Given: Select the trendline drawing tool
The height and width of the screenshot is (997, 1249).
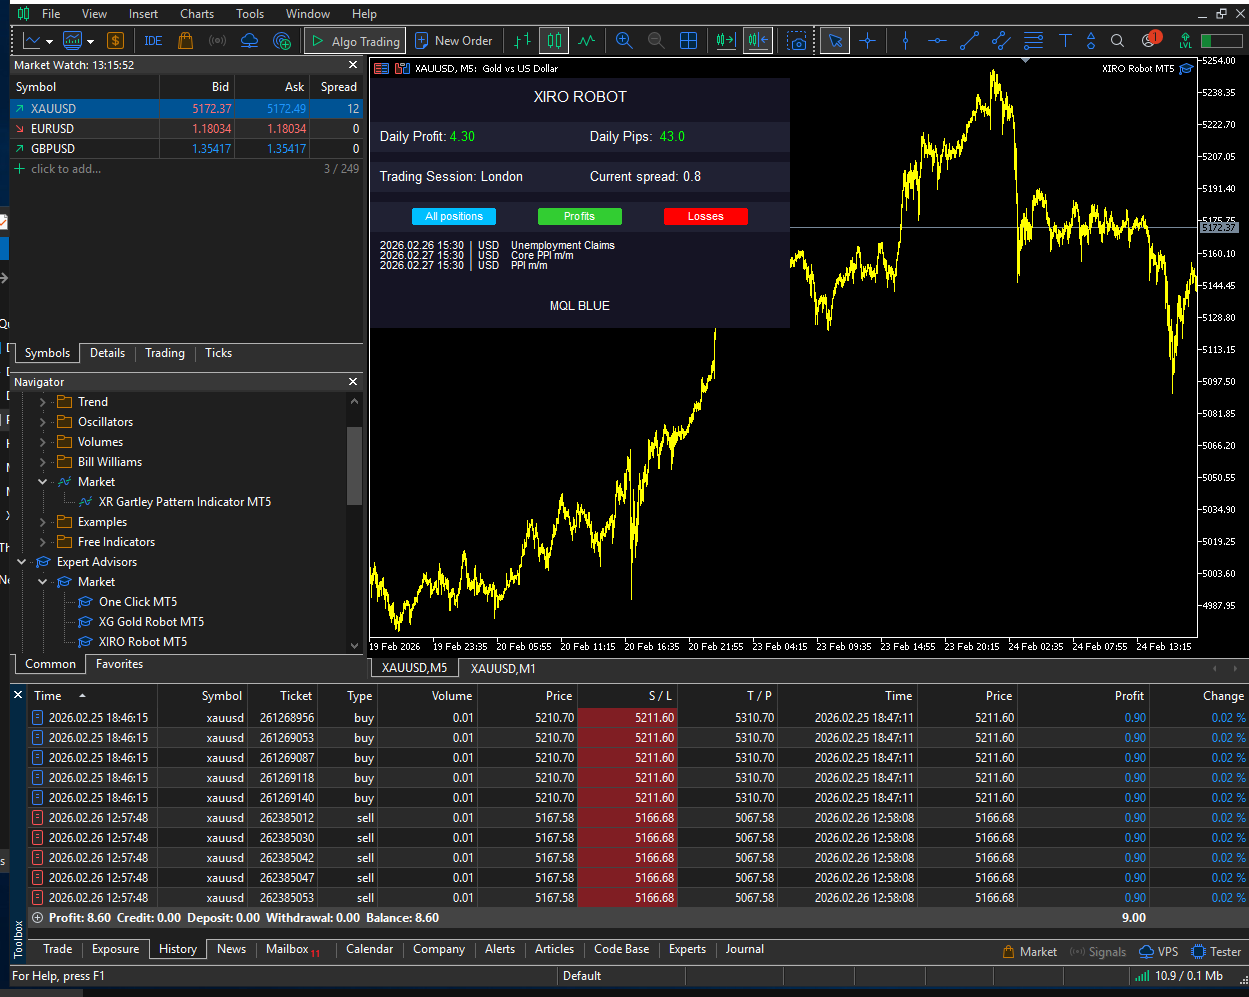Looking at the screenshot, I should [x=969, y=41].
